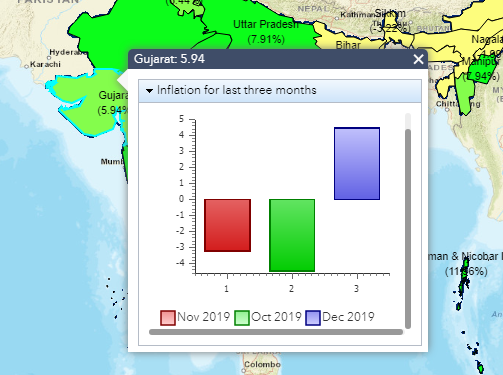503x375 pixels.
Task: Select Uttar Pradesh state on map
Action: [265, 24]
